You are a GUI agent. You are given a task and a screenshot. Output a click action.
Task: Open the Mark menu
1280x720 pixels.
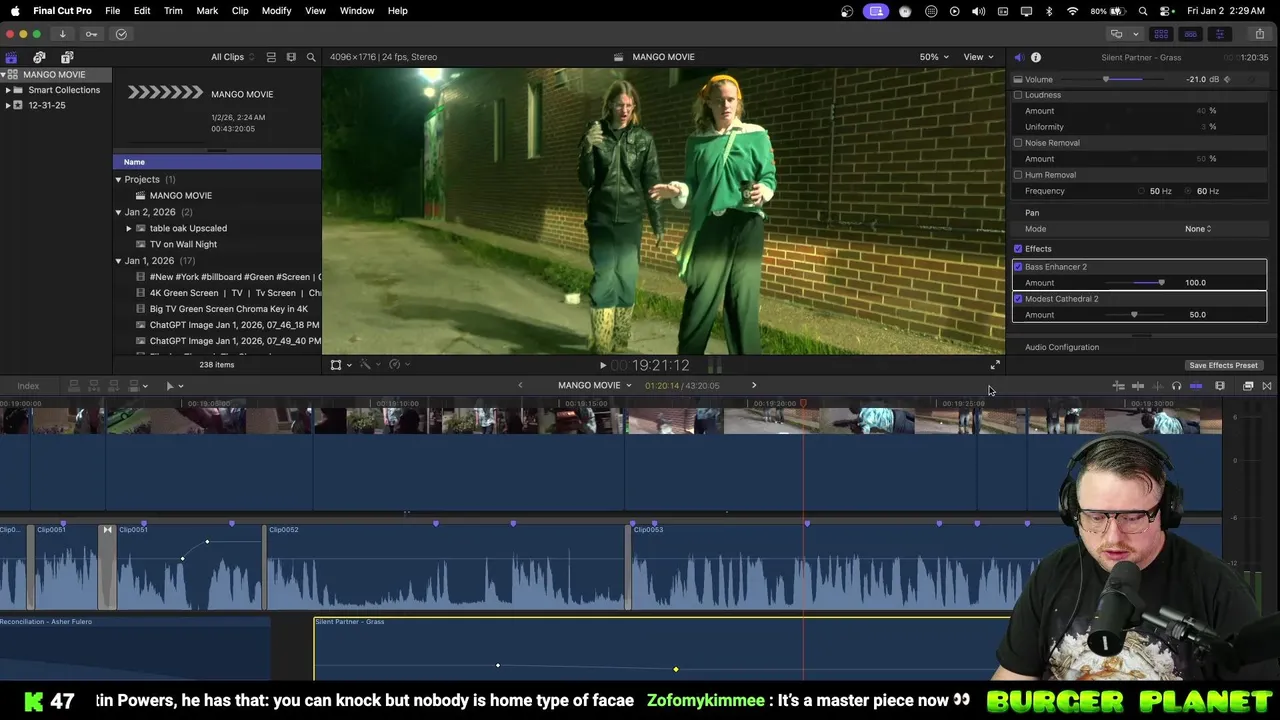(x=207, y=11)
